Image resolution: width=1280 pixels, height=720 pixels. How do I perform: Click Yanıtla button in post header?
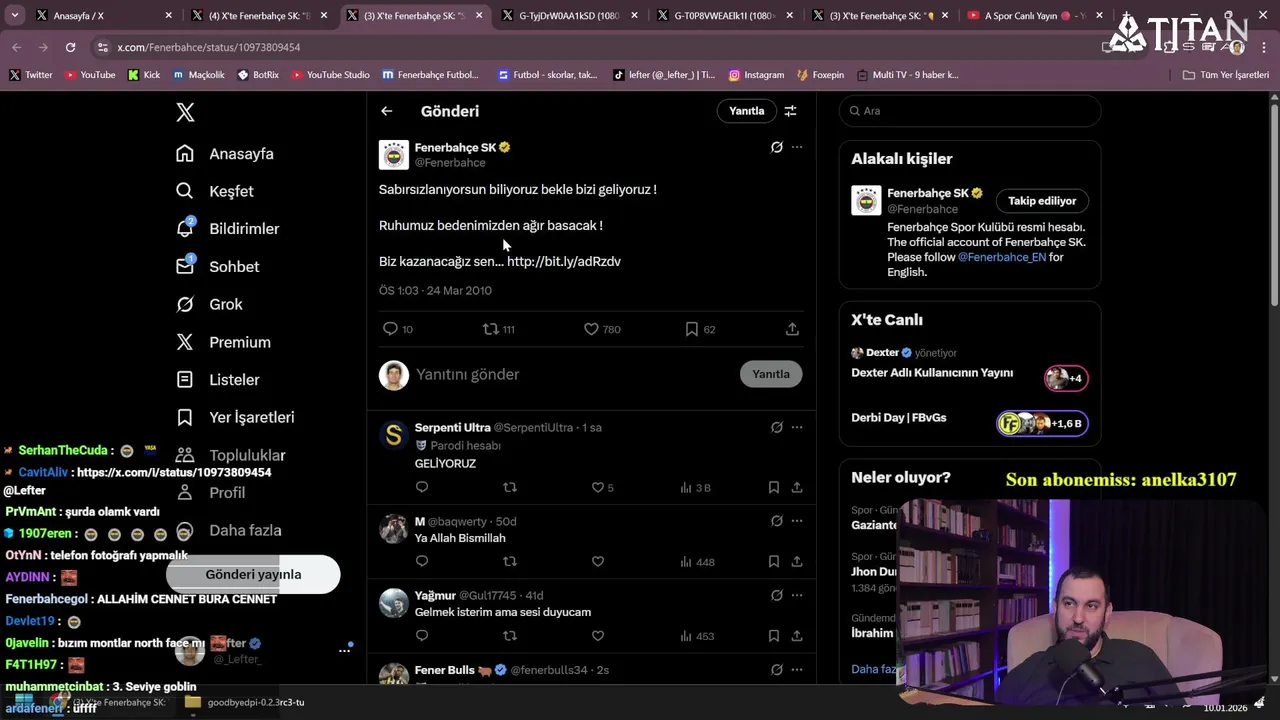(x=746, y=111)
